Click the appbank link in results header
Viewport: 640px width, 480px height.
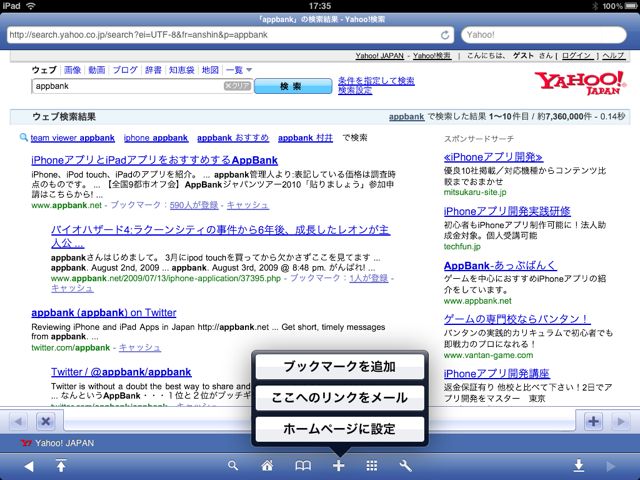407,117
